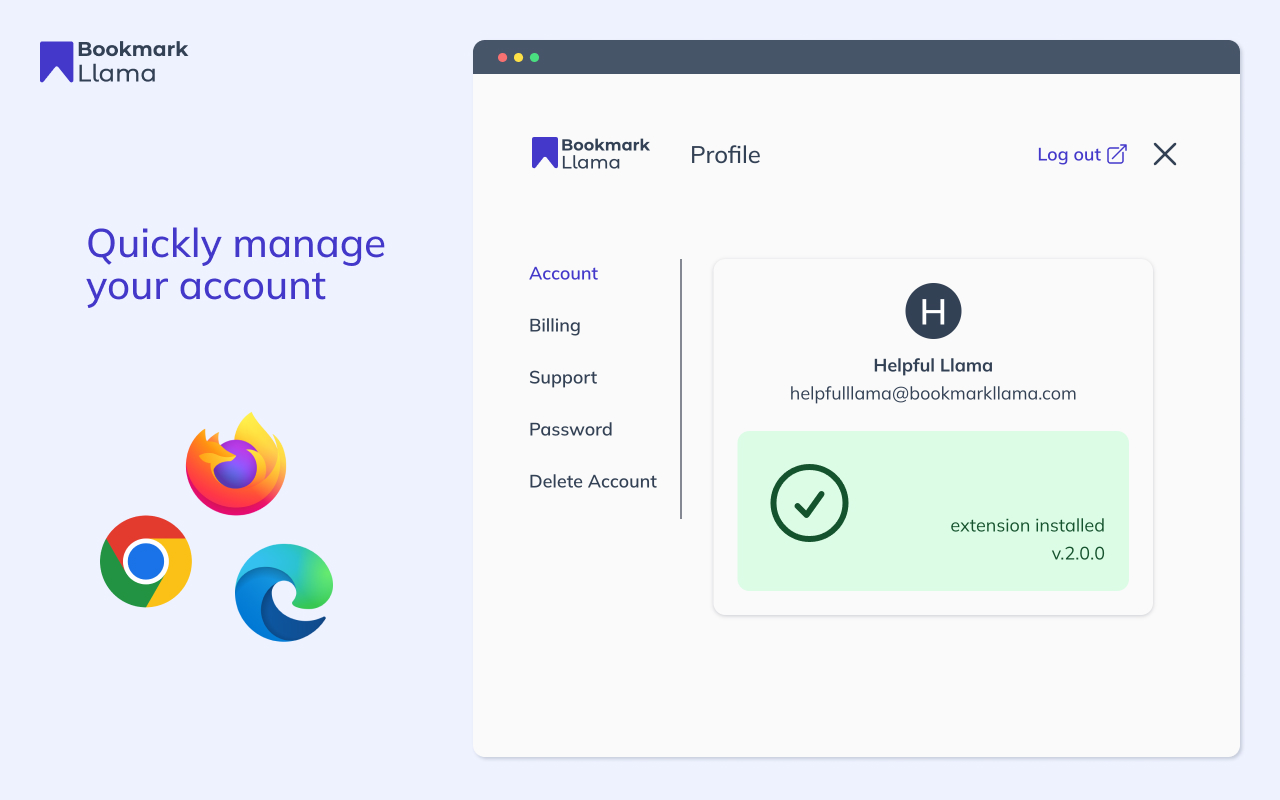Open the Account section
The height and width of the screenshot is (800, 1280).
[x=563, y=273]
